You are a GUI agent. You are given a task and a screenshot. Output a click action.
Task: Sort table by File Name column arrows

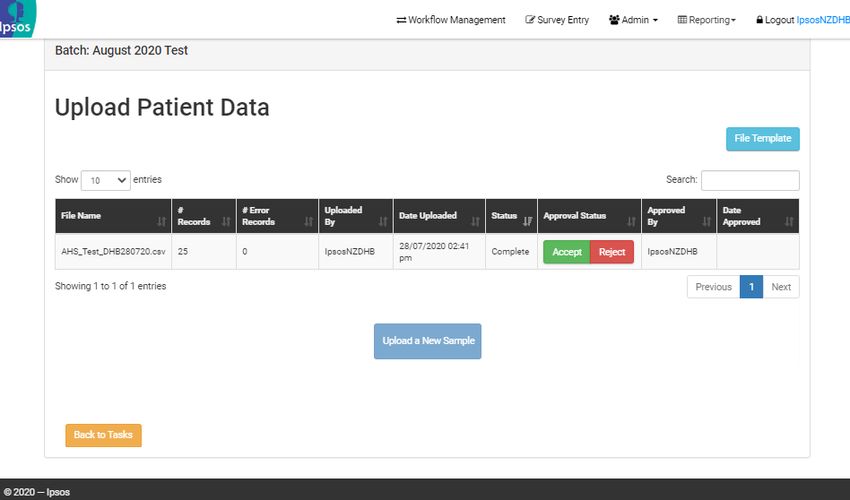[161, 221]
